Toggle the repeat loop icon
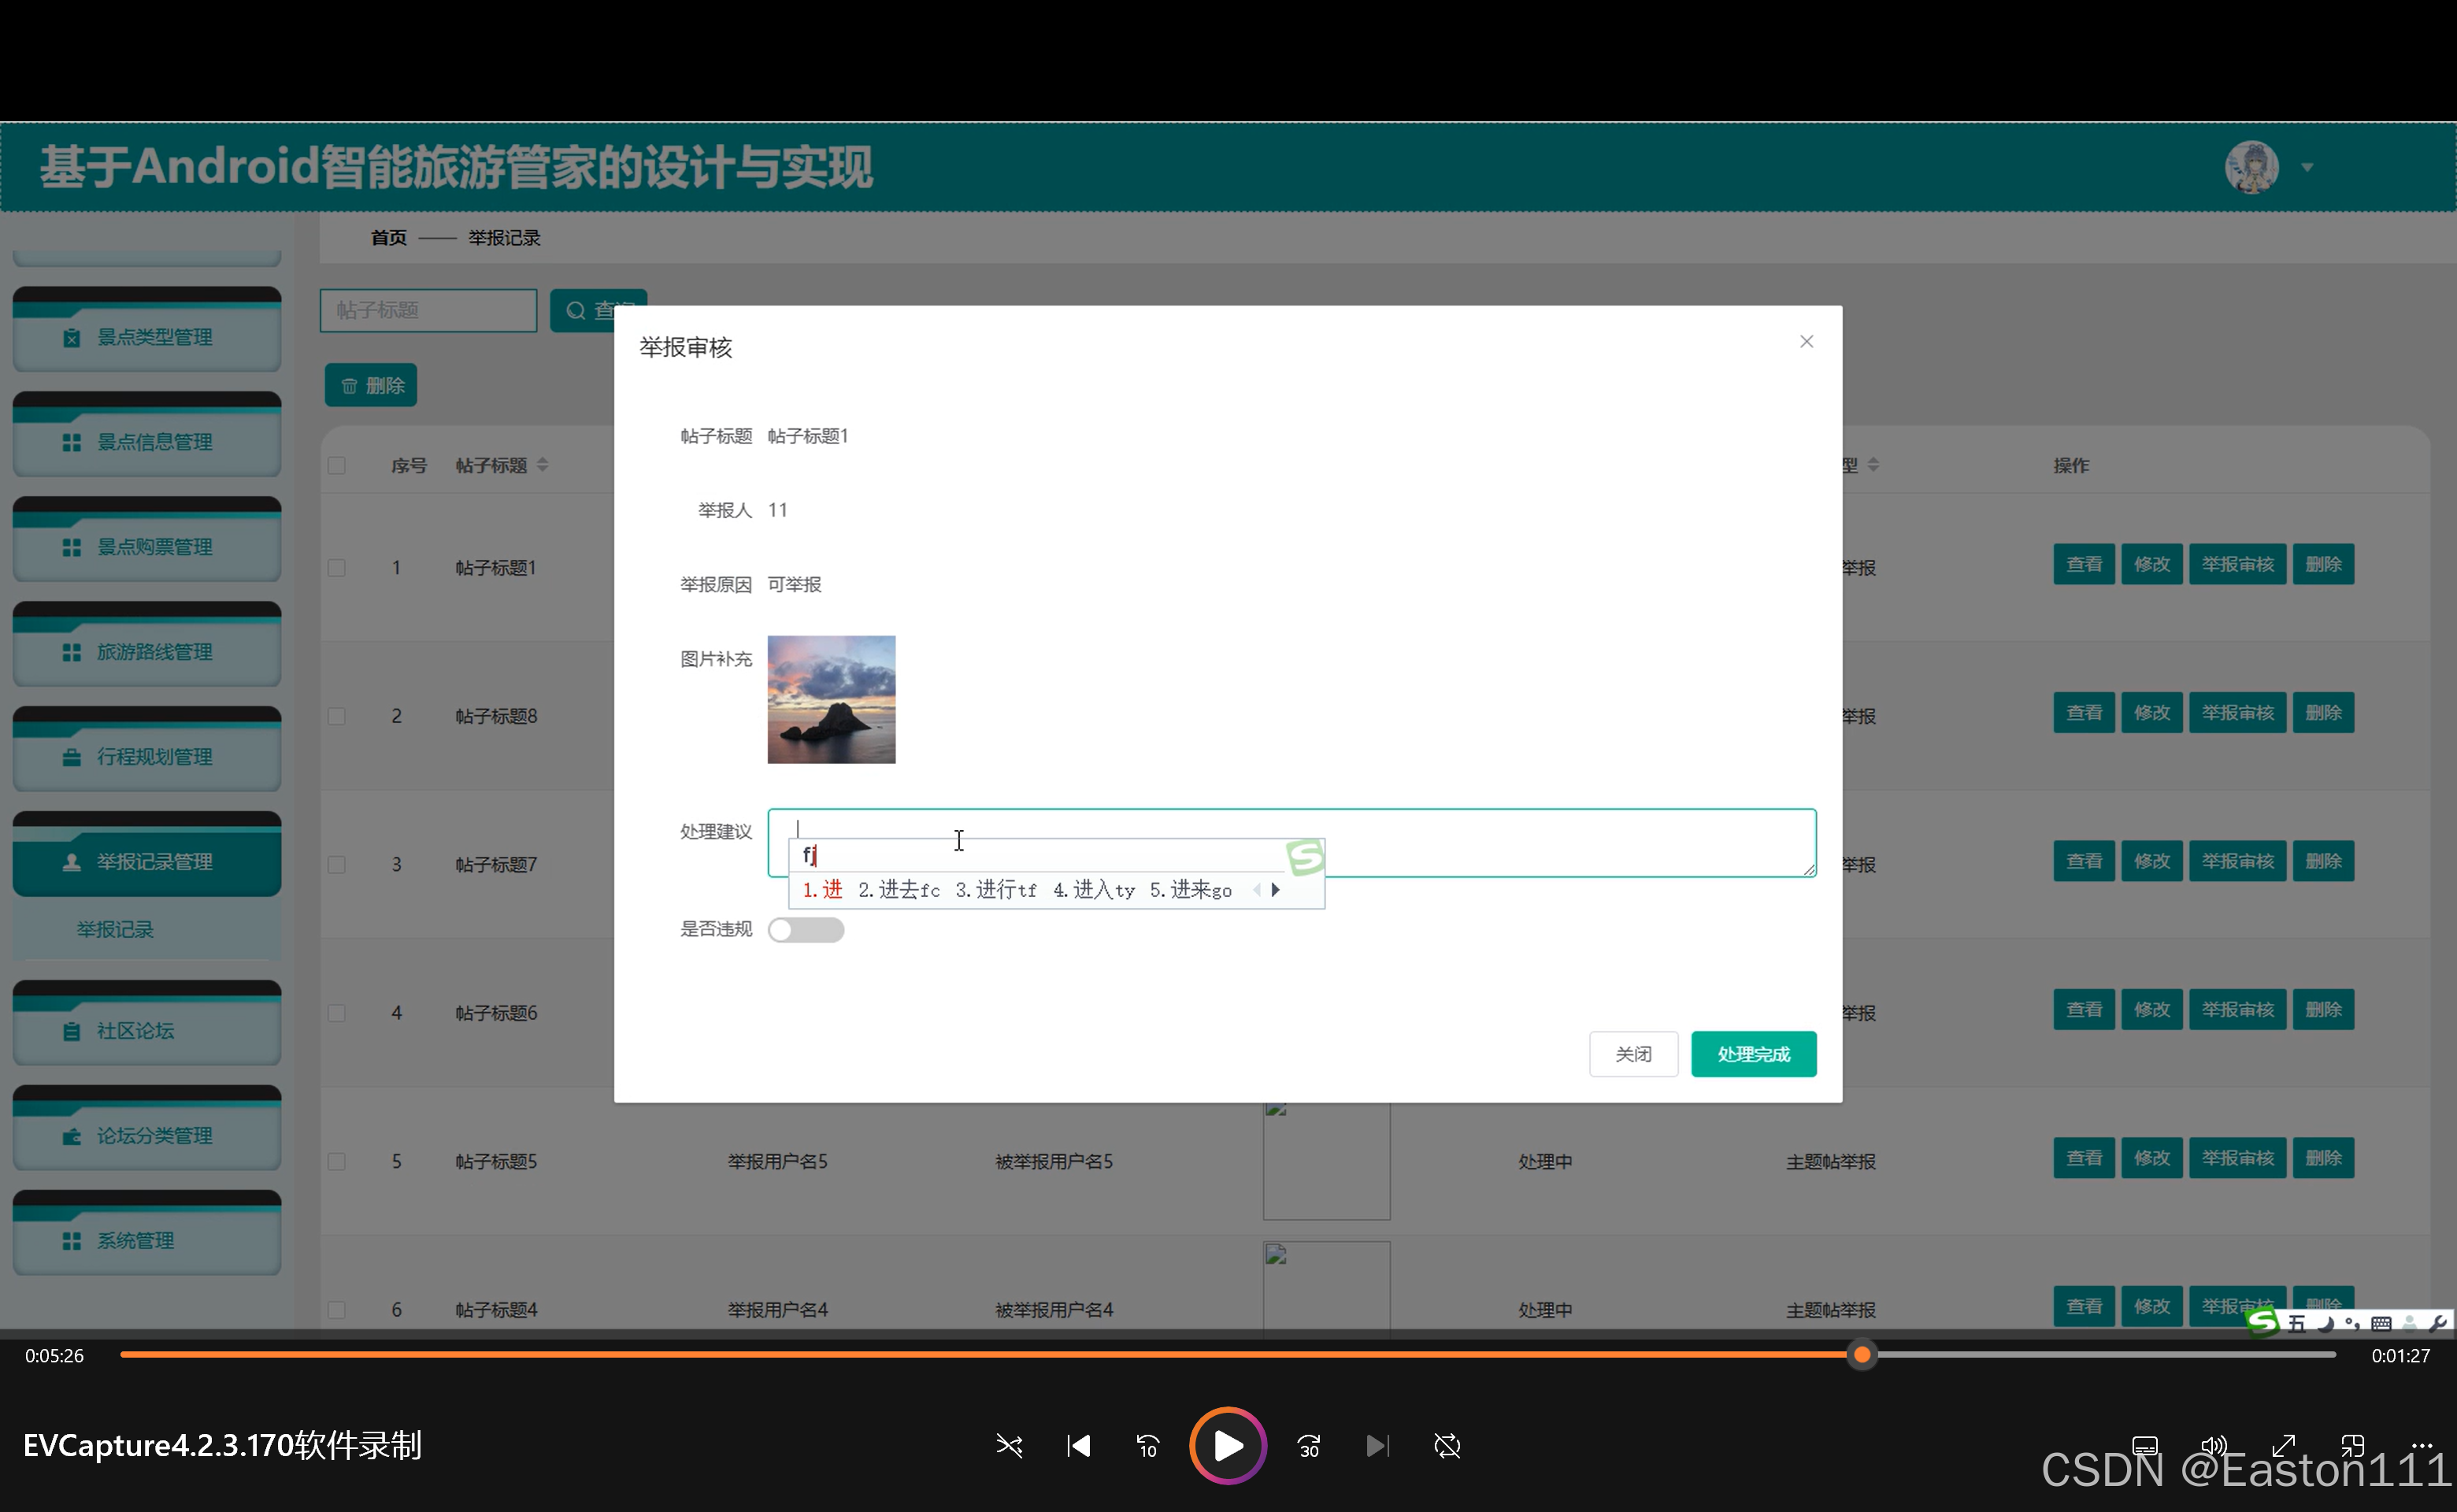 point(1447,1446)
